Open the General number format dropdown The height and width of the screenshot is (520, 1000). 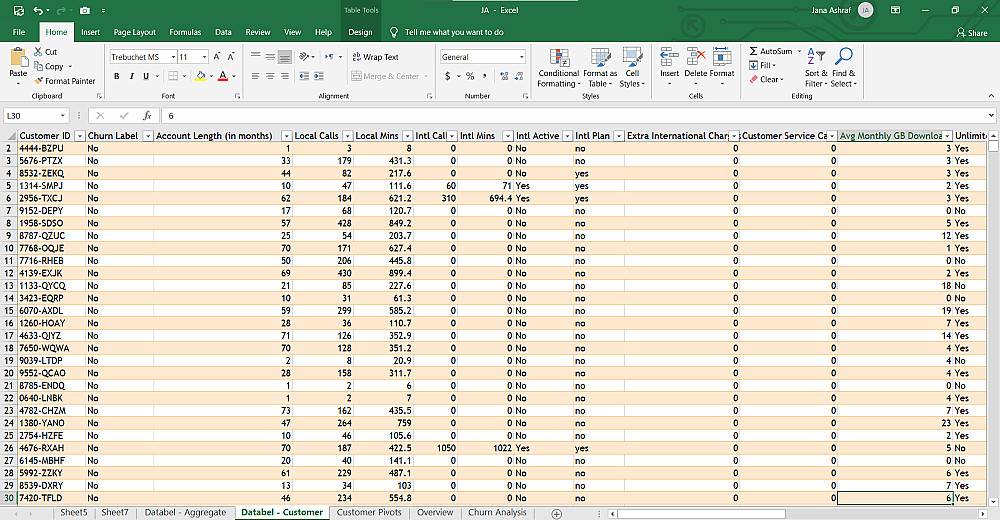coord(521,57)
